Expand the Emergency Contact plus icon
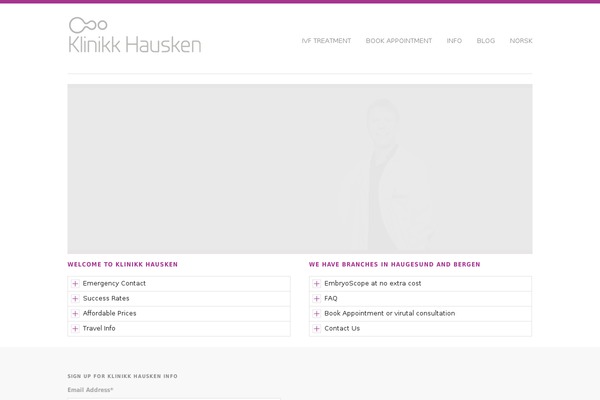The image size is (600, 400). click(75, 284)
